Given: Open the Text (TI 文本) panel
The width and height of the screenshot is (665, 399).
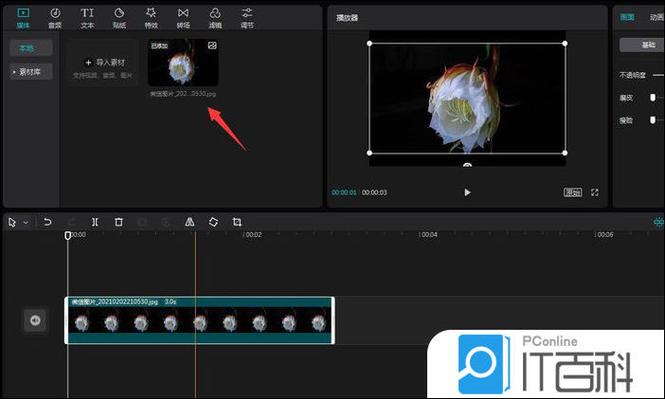Looking at the screenshot, I should (x=87, y=18).
